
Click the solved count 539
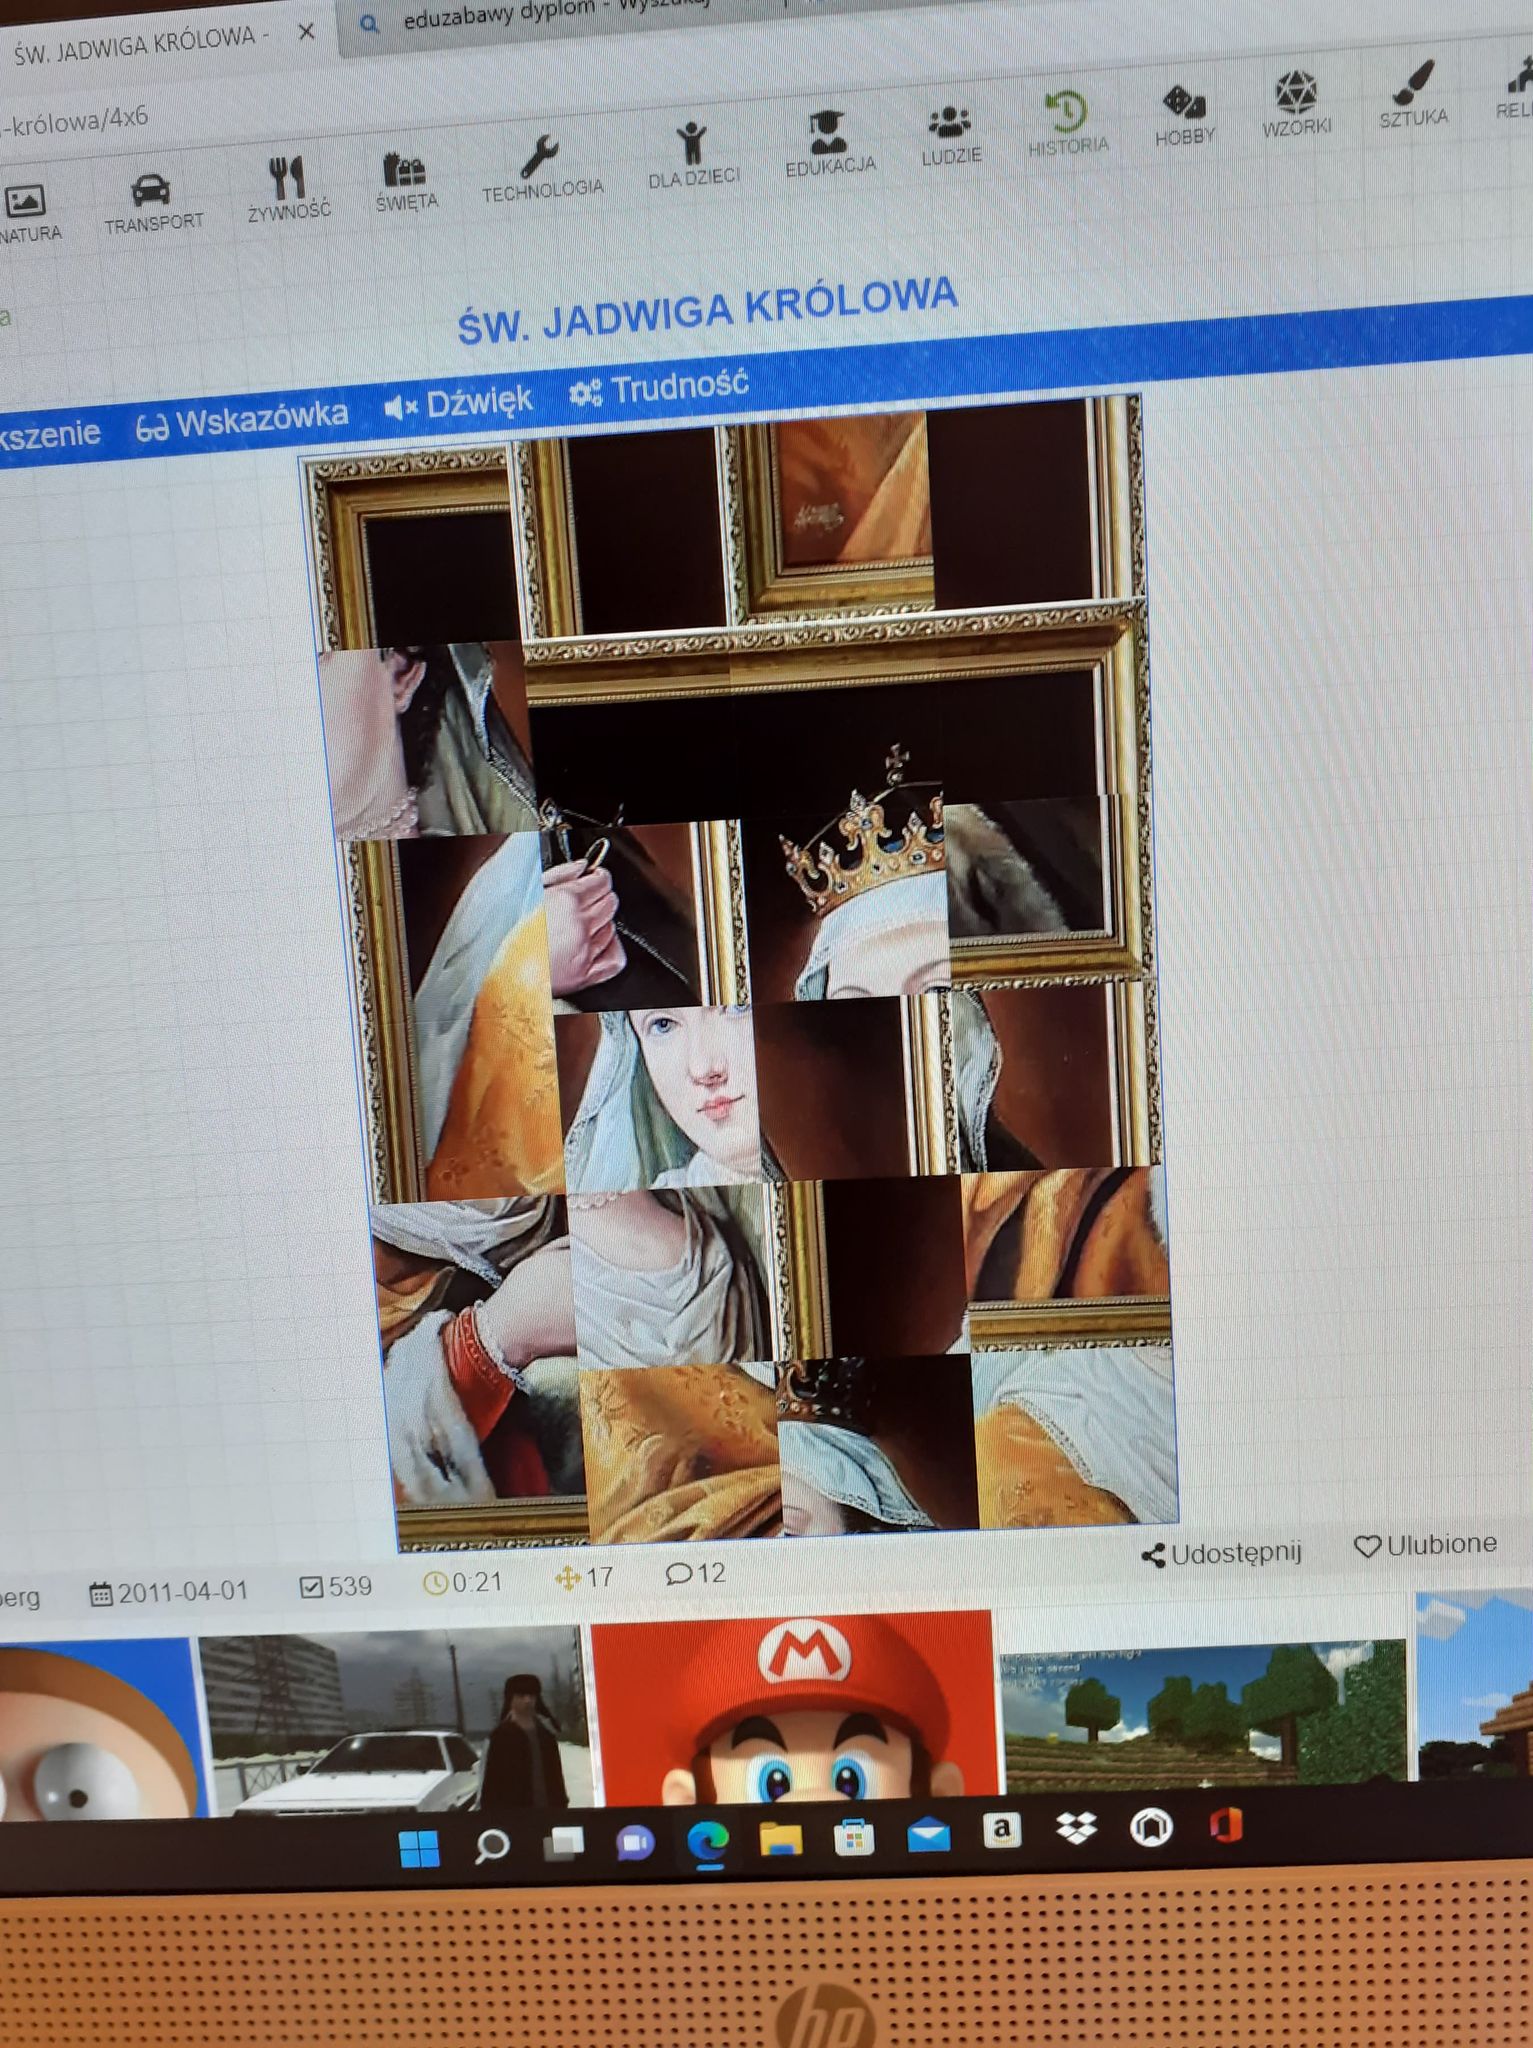tap(336, 1586)
